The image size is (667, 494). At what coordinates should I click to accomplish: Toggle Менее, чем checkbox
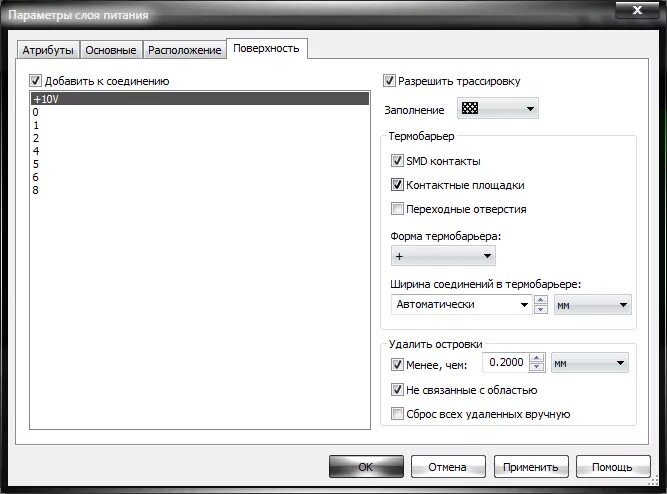[397, 365]
